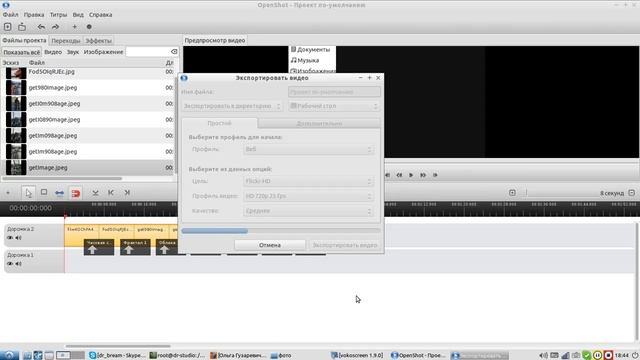Skip to end of preview
This screenshot has width=640, height=360.
[435, 175]
